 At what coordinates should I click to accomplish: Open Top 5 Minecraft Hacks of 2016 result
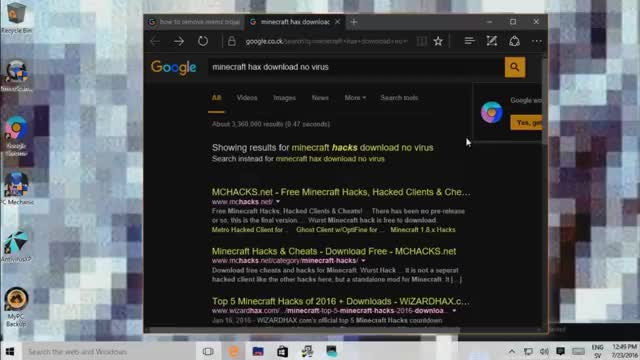[341, 301]
